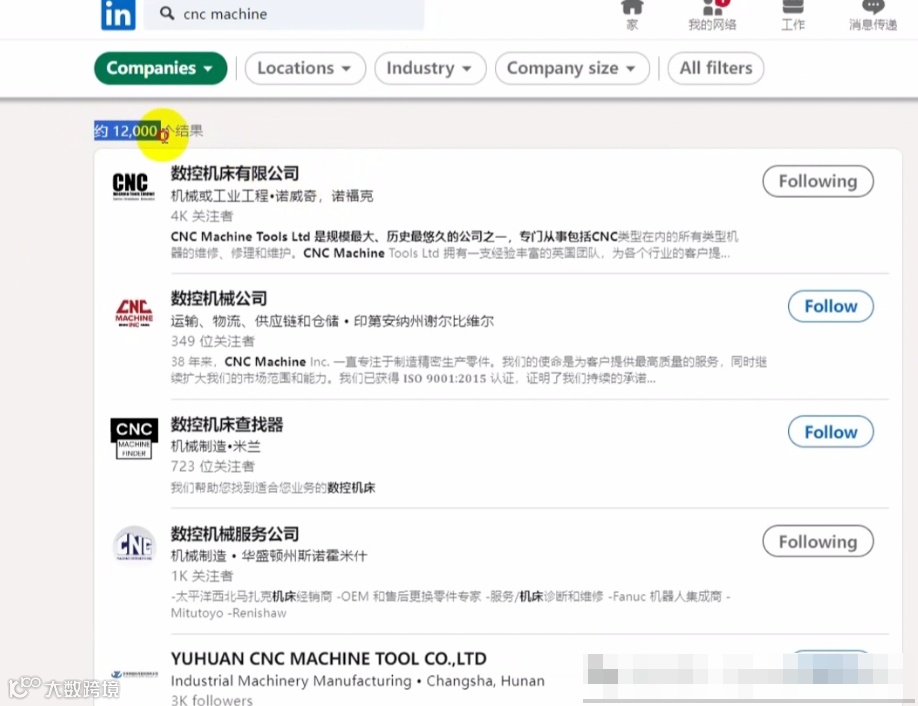Open YUHUAN CNC MACHINE TOOL CO.,LTD link
Image resolution: width=918 pixels, height=706 pixels.
click(x=328, y=659)
